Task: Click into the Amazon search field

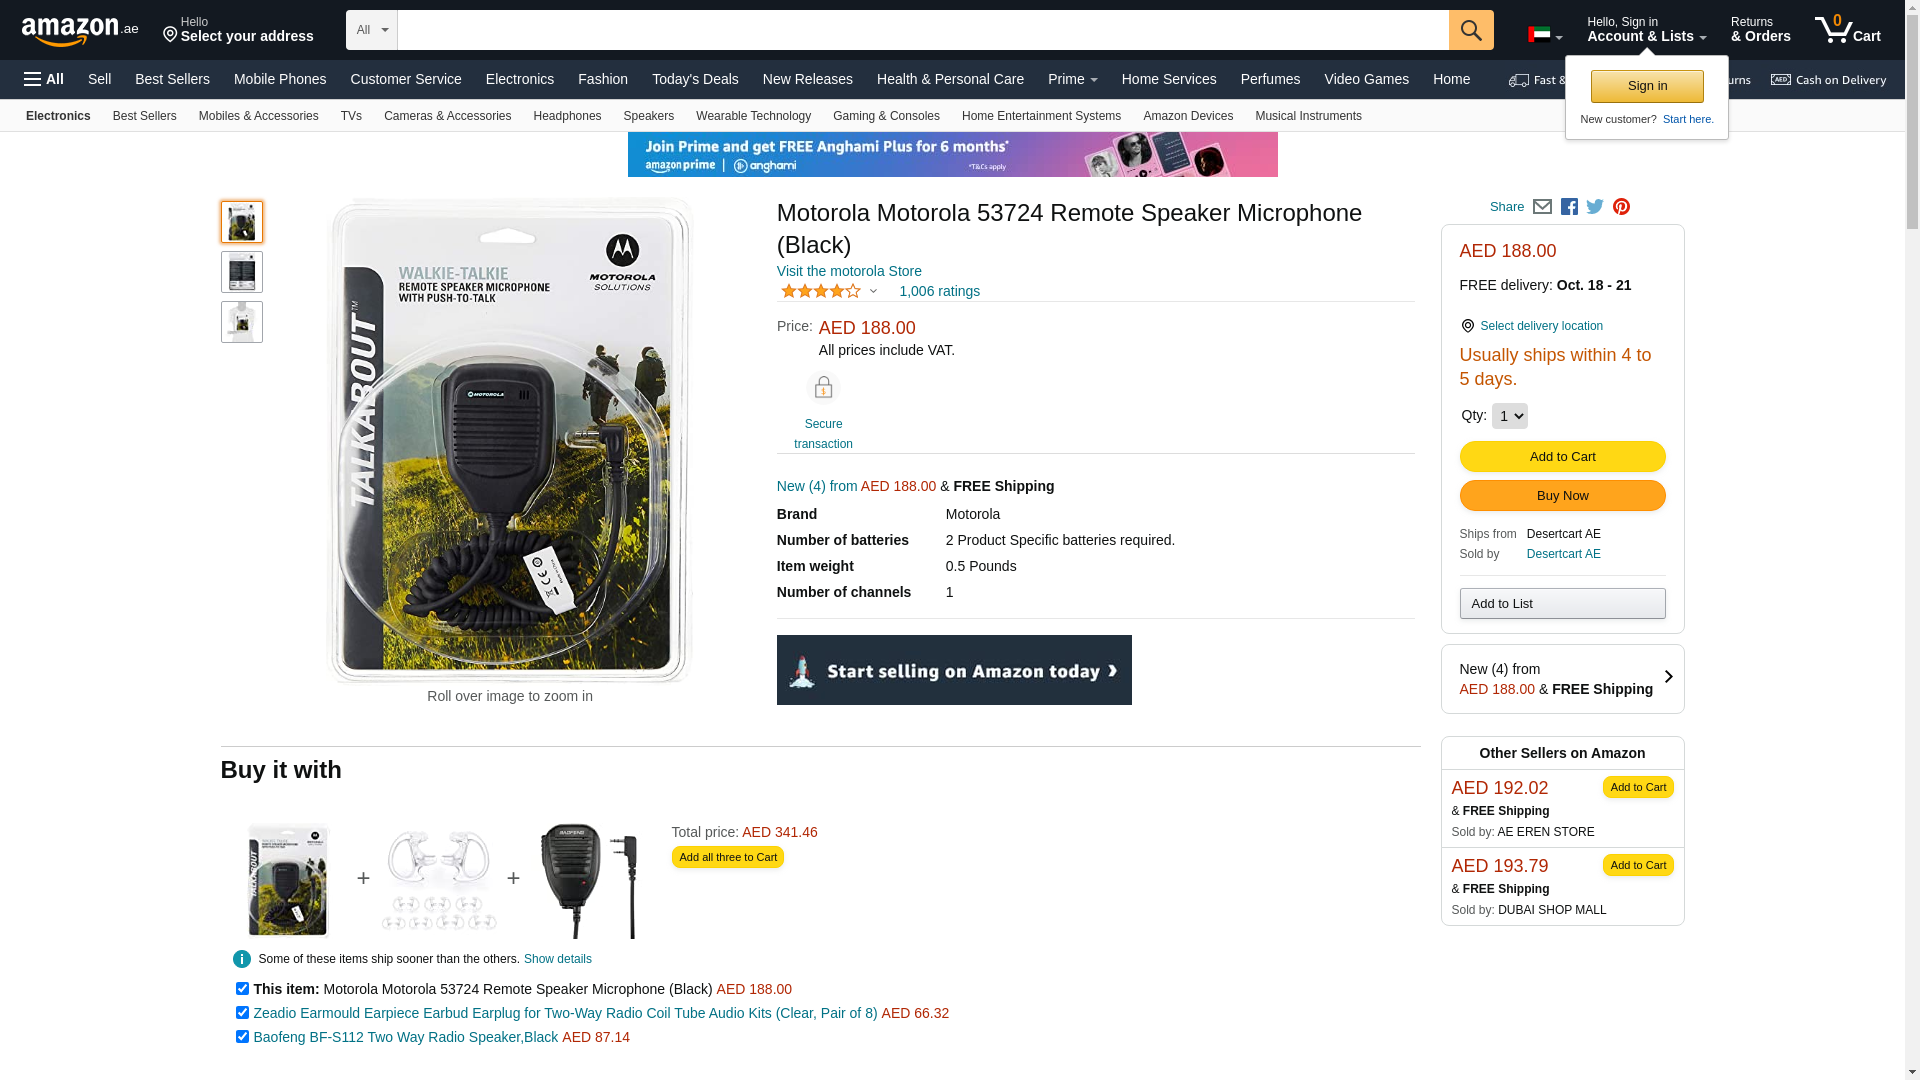Action: pos(922,30)
